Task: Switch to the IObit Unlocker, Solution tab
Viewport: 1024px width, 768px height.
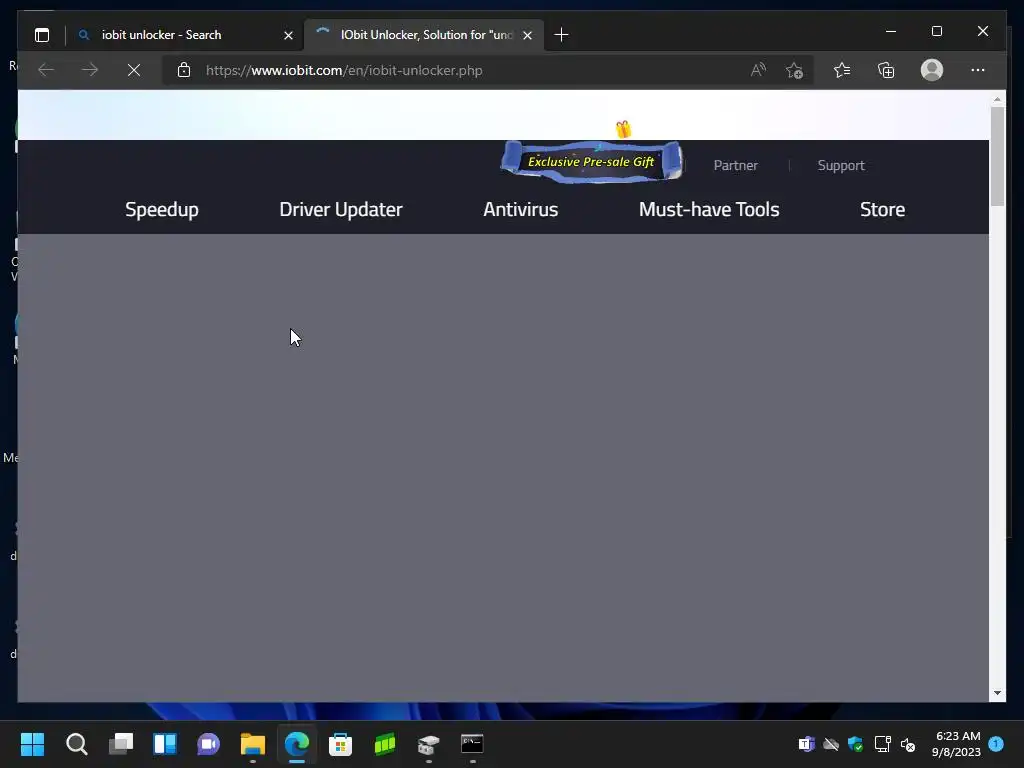Action: click(x=423, y=35)
